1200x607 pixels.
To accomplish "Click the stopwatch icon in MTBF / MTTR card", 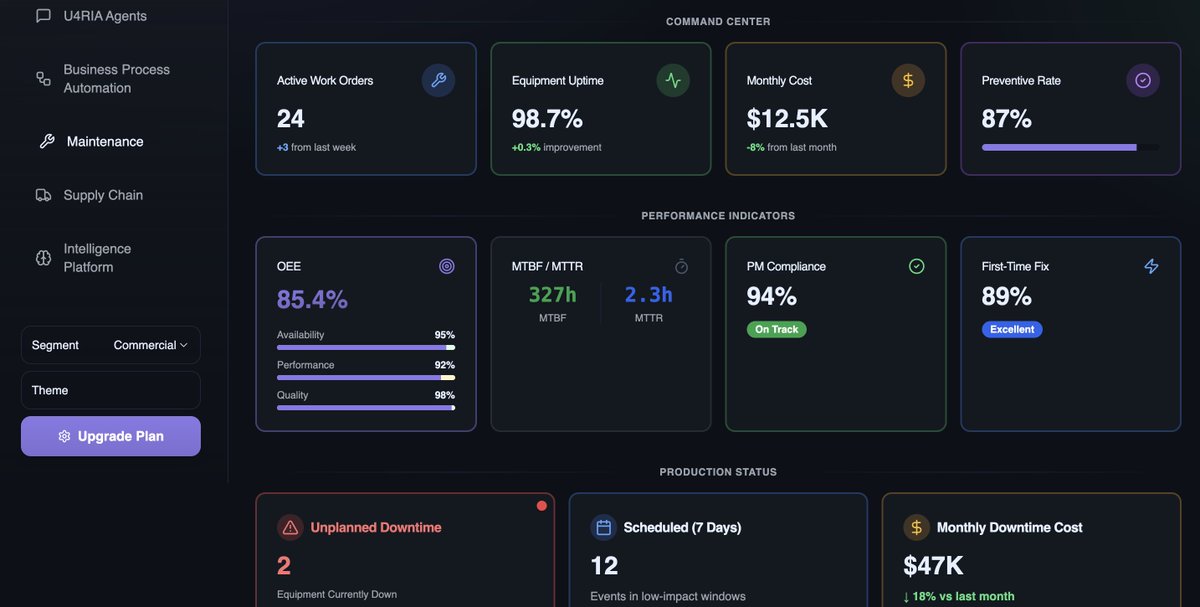I will point(681,266).
